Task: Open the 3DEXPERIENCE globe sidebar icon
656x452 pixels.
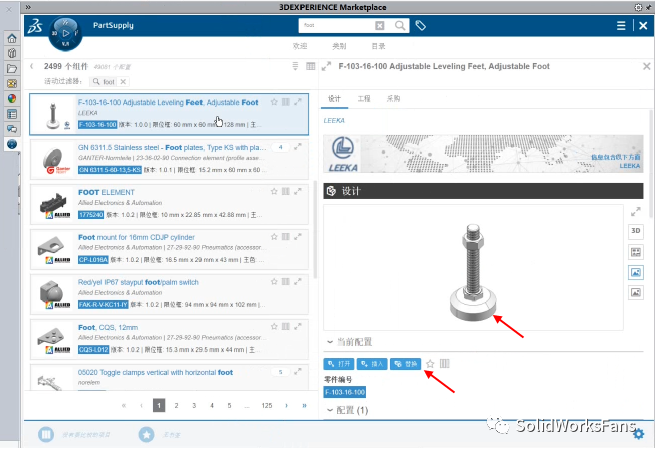Action: tap(12, 144)
